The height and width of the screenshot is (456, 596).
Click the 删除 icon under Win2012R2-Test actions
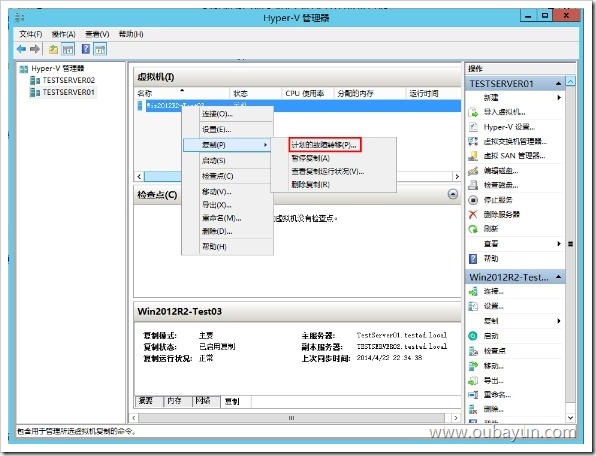473,409
